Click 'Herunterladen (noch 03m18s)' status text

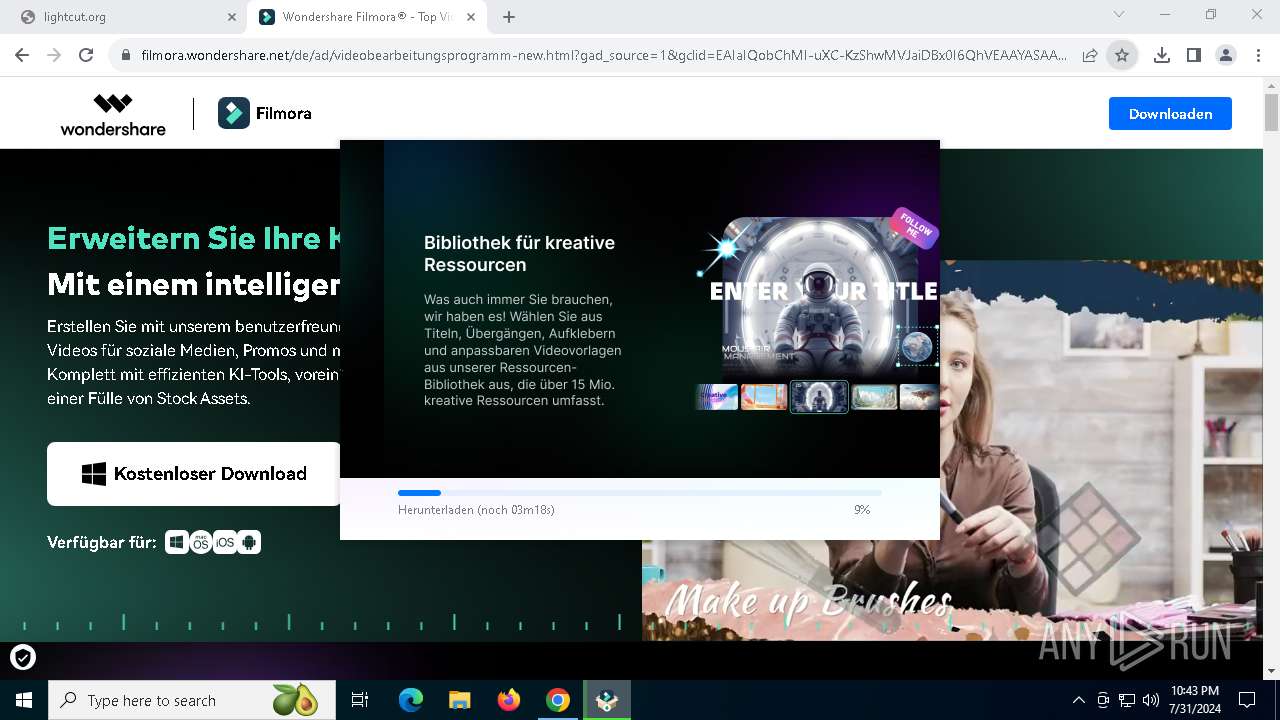click(x=476, y=510)
